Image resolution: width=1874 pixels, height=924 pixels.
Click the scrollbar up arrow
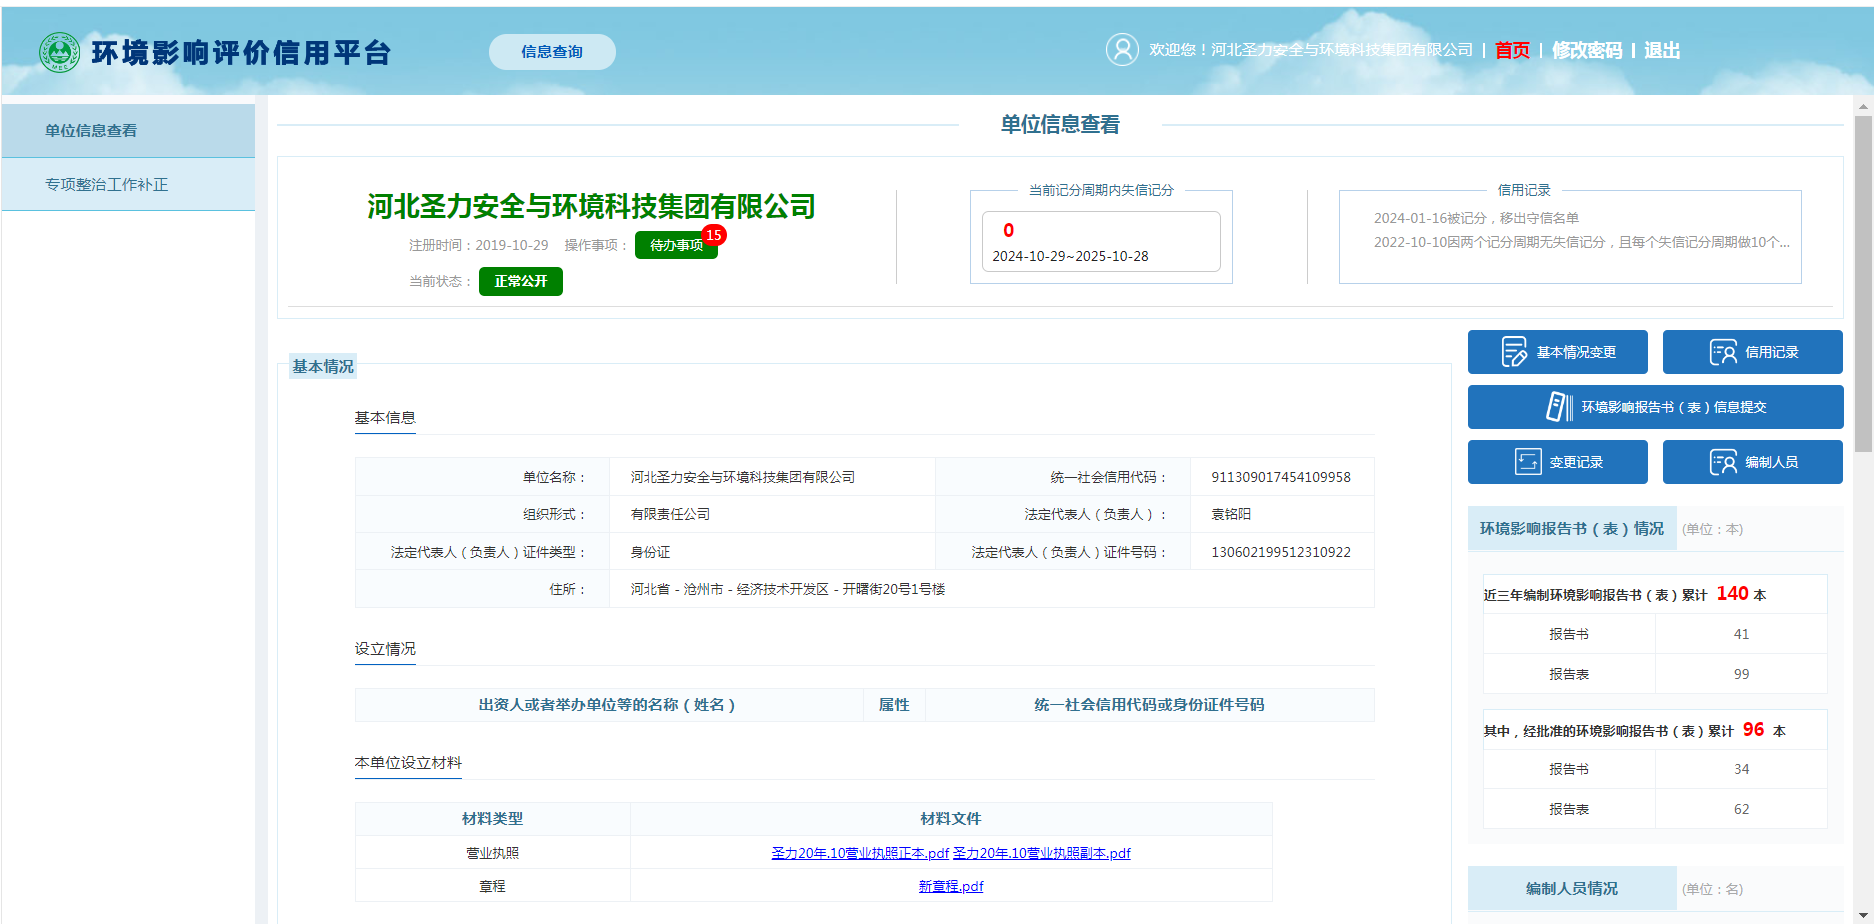(1863, 106)
